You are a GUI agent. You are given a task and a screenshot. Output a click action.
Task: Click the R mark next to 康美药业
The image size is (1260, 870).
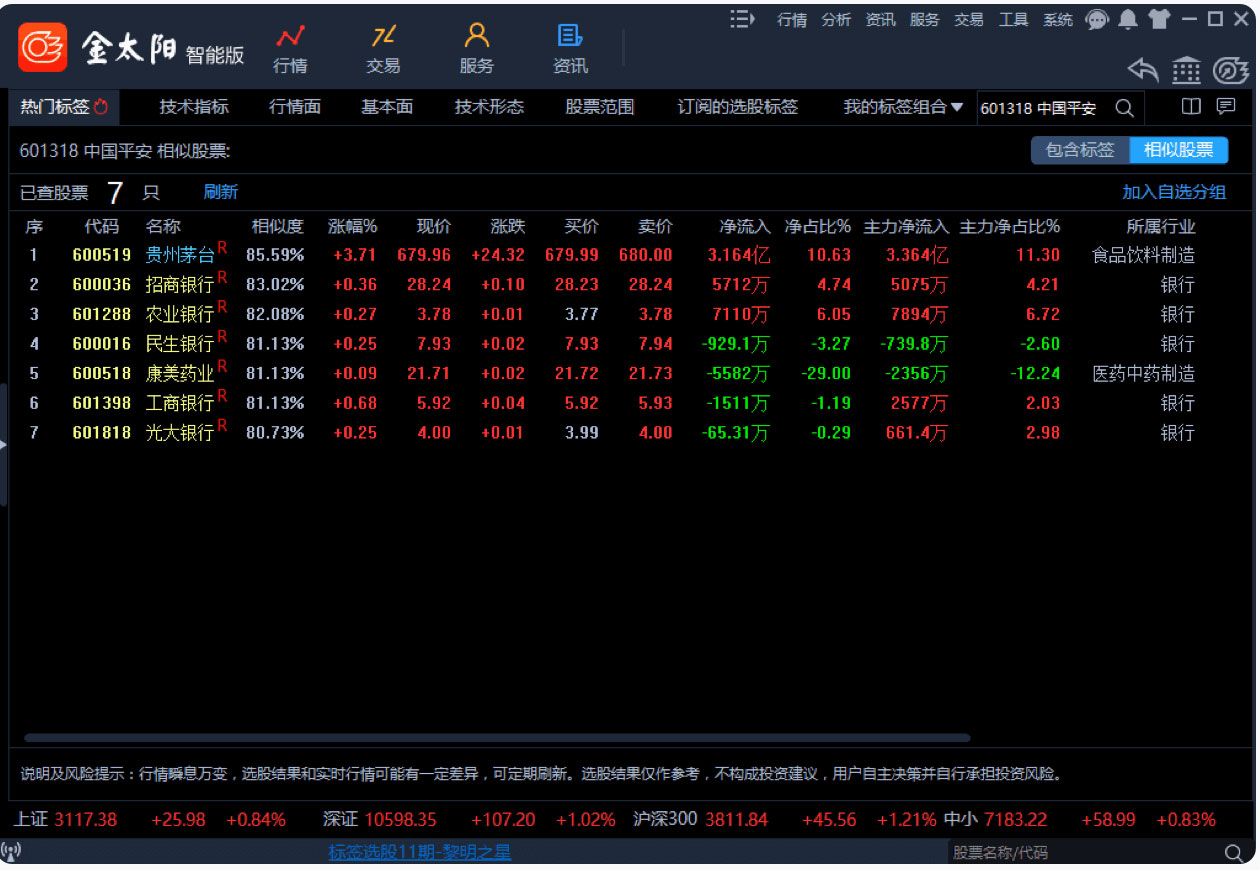point(222,366)
